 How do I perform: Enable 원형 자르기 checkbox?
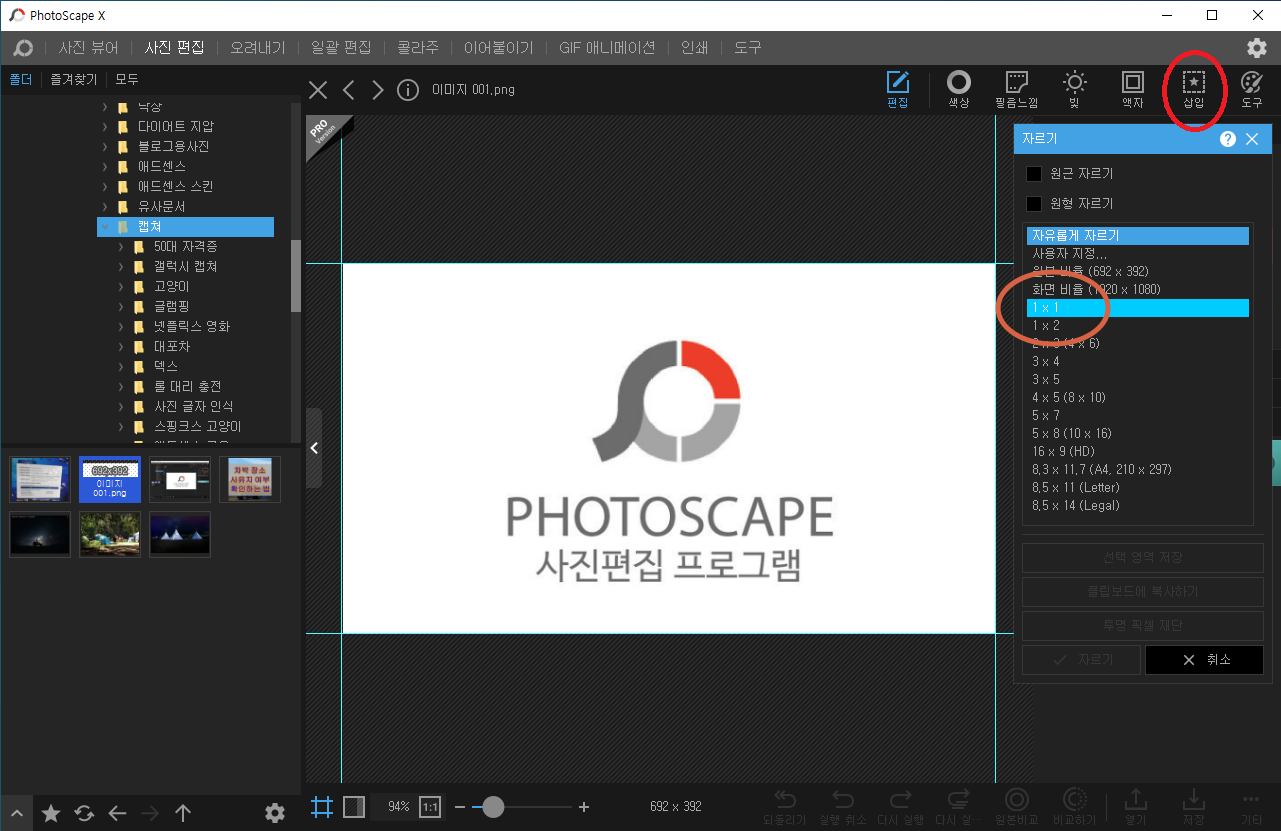(1034, 204)
